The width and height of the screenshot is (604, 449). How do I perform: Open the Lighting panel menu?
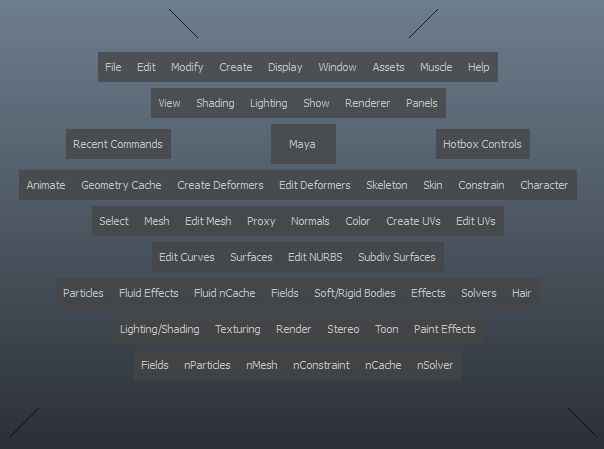[268, 104]
